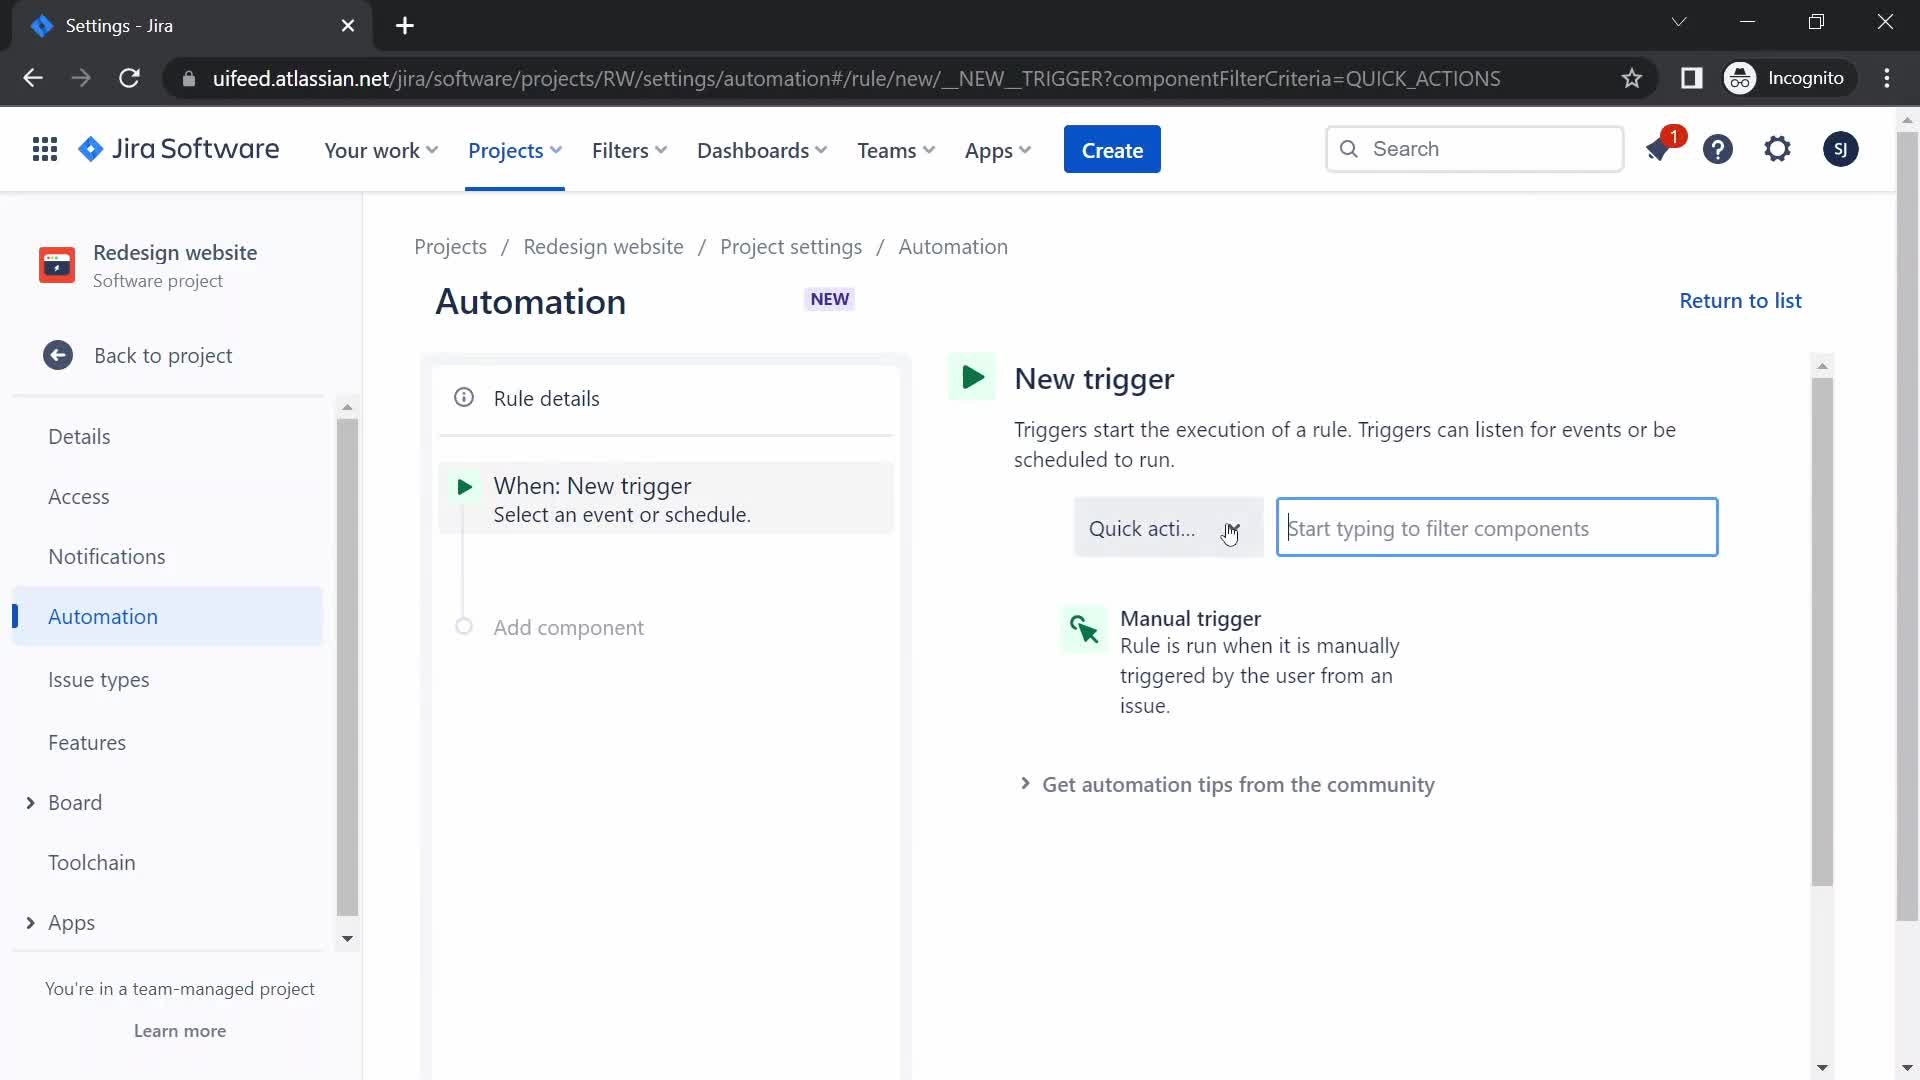Click the Back to project arrow icon
Screen dimensions: 1920x1080
58,355
